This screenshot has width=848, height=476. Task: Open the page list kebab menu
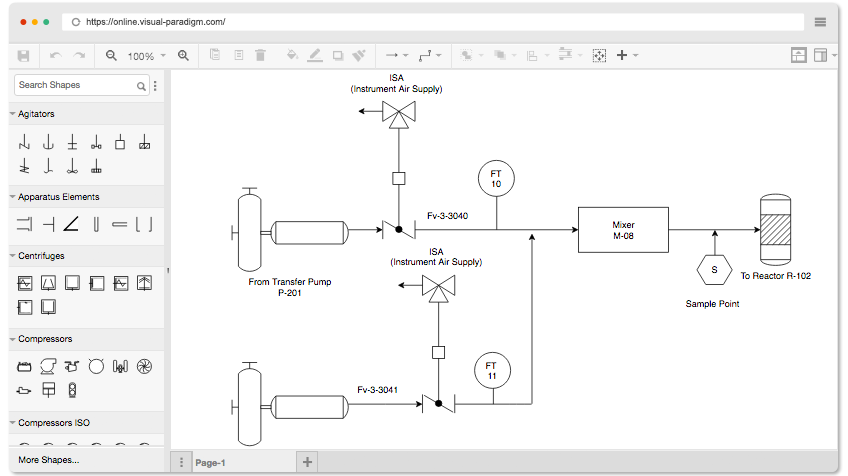[181, 462]
